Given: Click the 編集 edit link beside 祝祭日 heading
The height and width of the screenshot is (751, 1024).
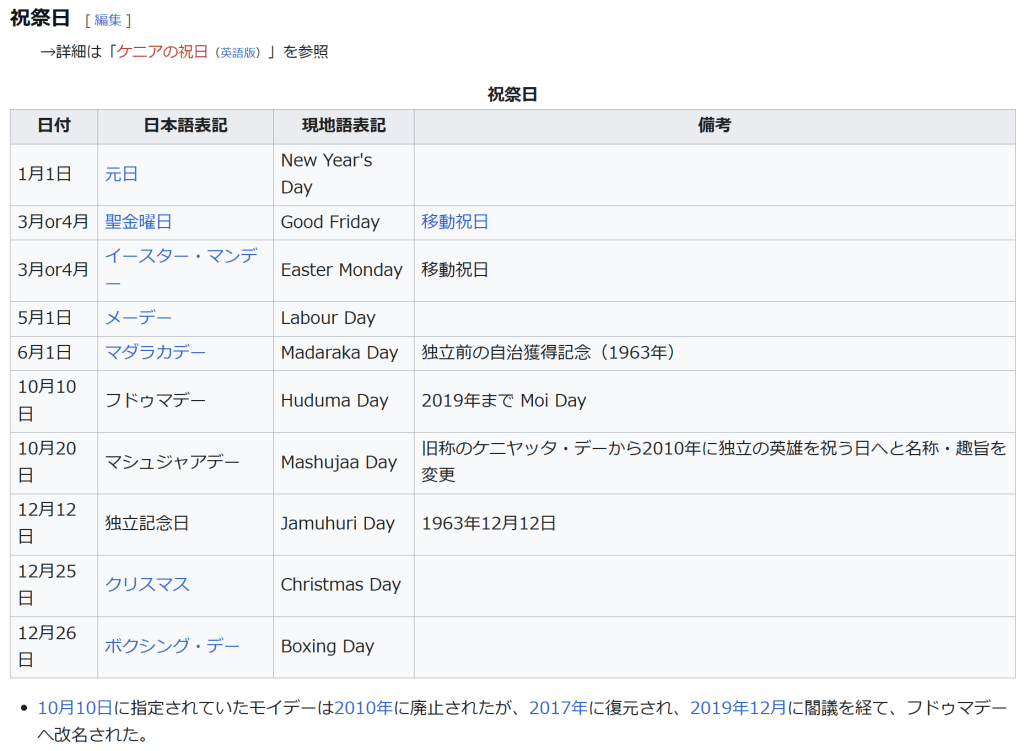Looking at the screenshot, I should tap(108, 20).
